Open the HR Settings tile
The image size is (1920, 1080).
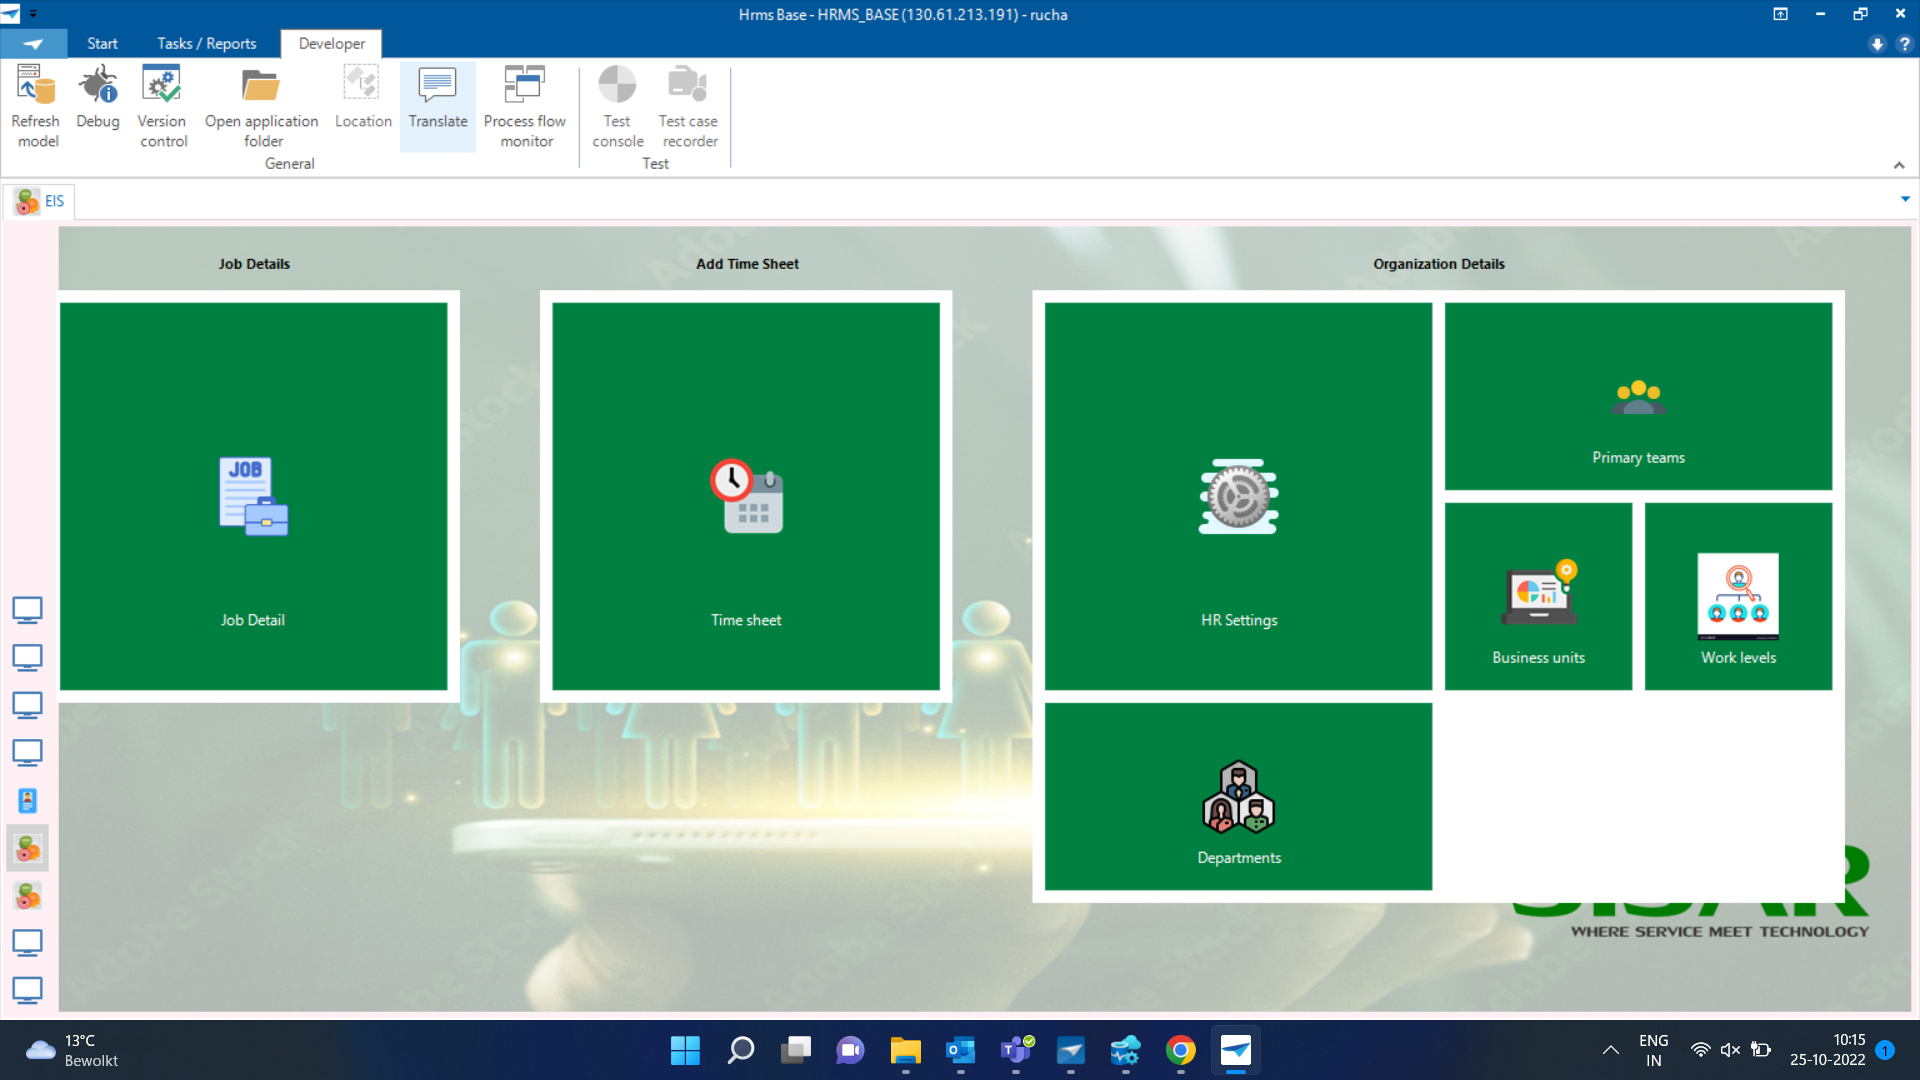click(1238, 497)
